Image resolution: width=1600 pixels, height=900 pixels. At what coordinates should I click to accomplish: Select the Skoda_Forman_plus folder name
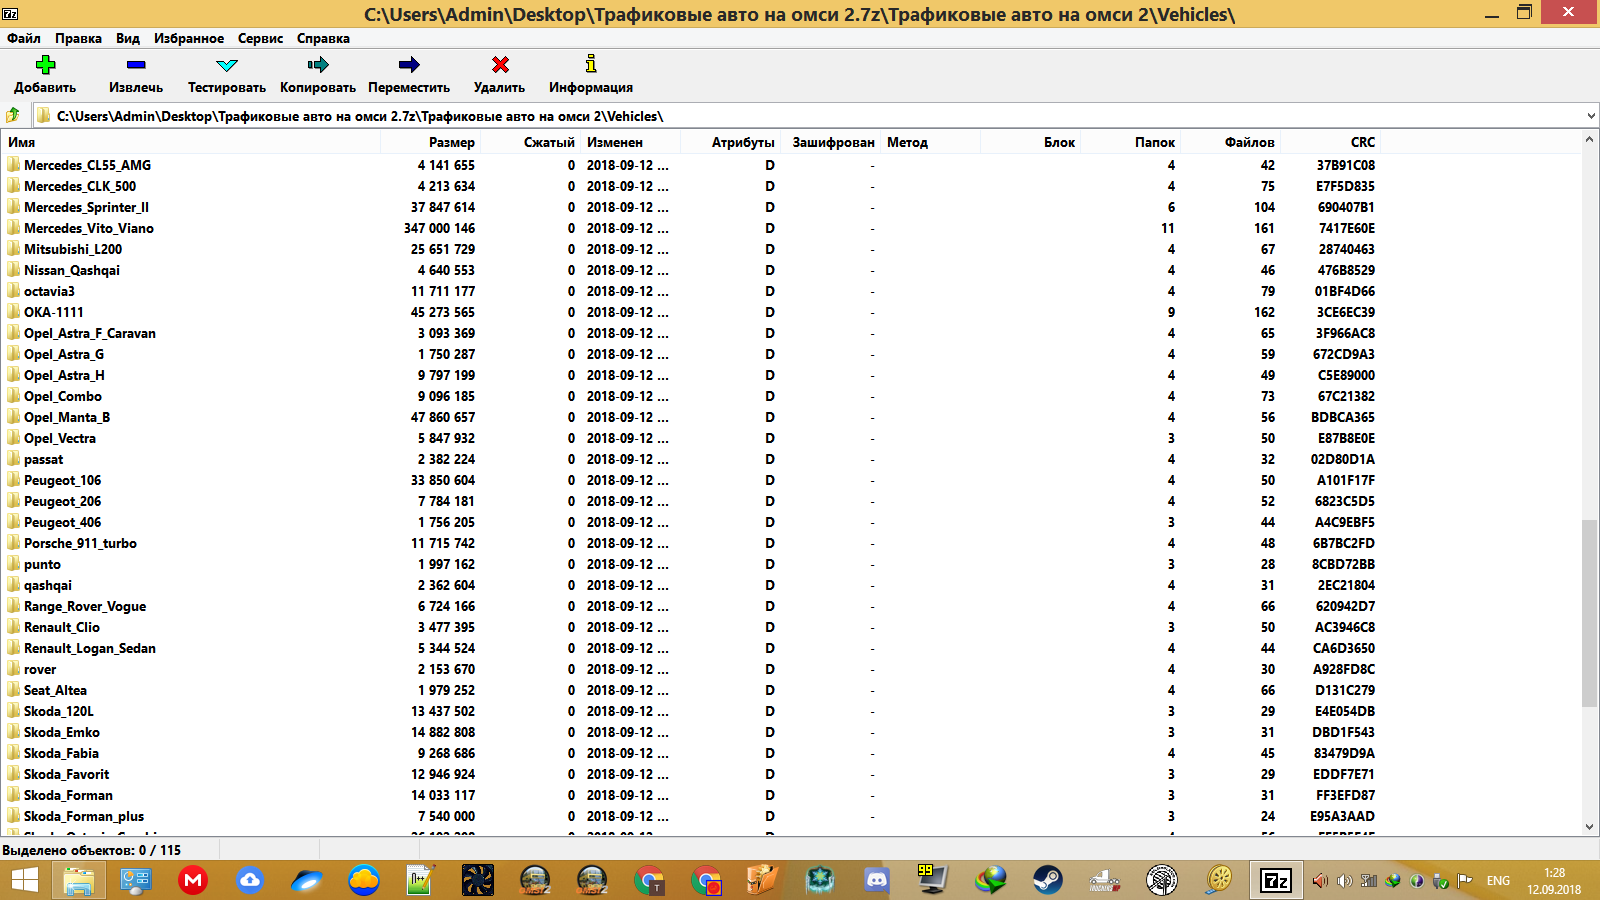pos(84,816)
